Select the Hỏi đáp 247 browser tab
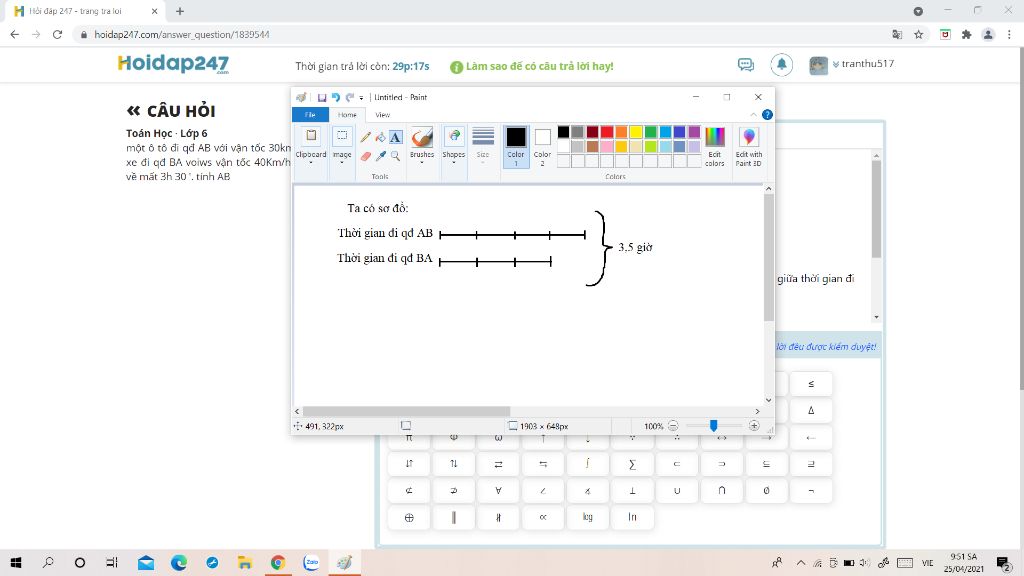The image size is (1024, 576). pos(84,11)
